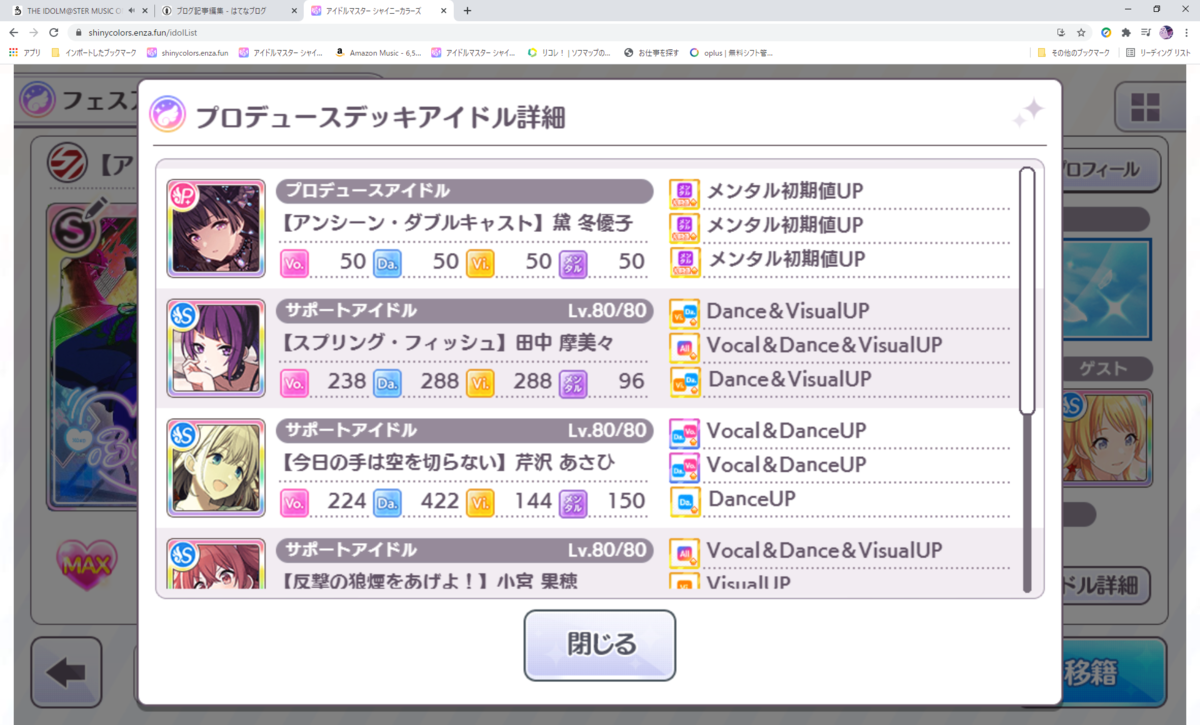Open the browser profile avatar
Image resolution: width=1200 pixels, height=725 pixels.
coord(1166,32)
